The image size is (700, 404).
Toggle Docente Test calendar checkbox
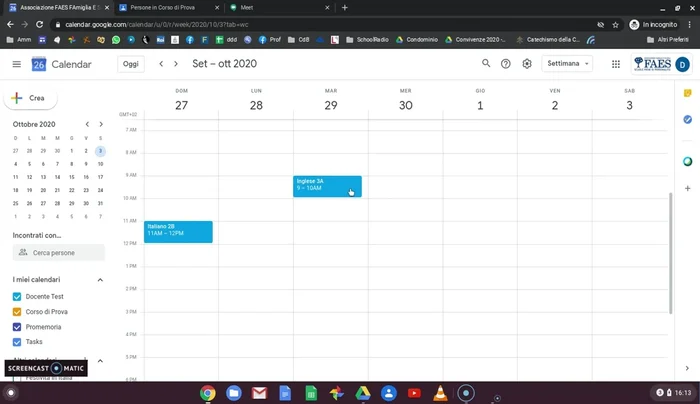17,296
